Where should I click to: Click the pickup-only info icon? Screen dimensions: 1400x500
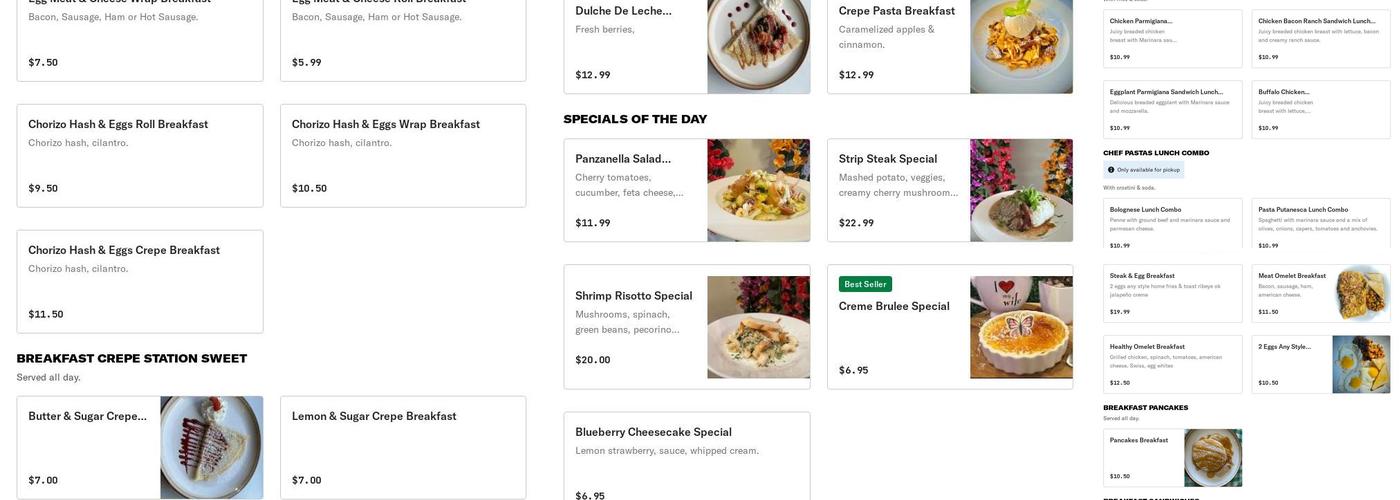pyautogui.click(x=1112, y=170)
